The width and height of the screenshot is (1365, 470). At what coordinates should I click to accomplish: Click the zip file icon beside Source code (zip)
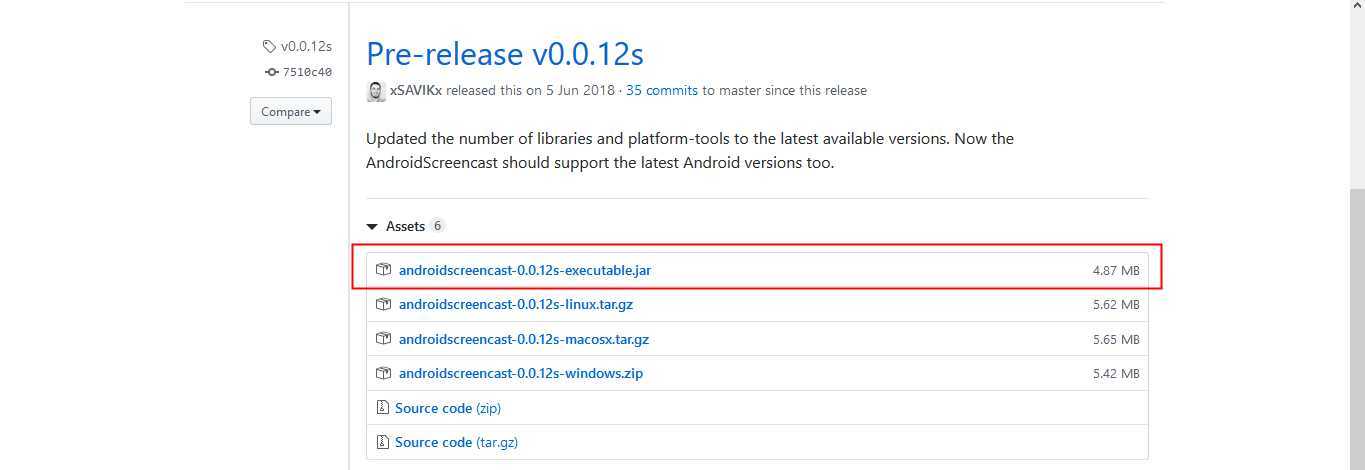[x=382, y=408]
